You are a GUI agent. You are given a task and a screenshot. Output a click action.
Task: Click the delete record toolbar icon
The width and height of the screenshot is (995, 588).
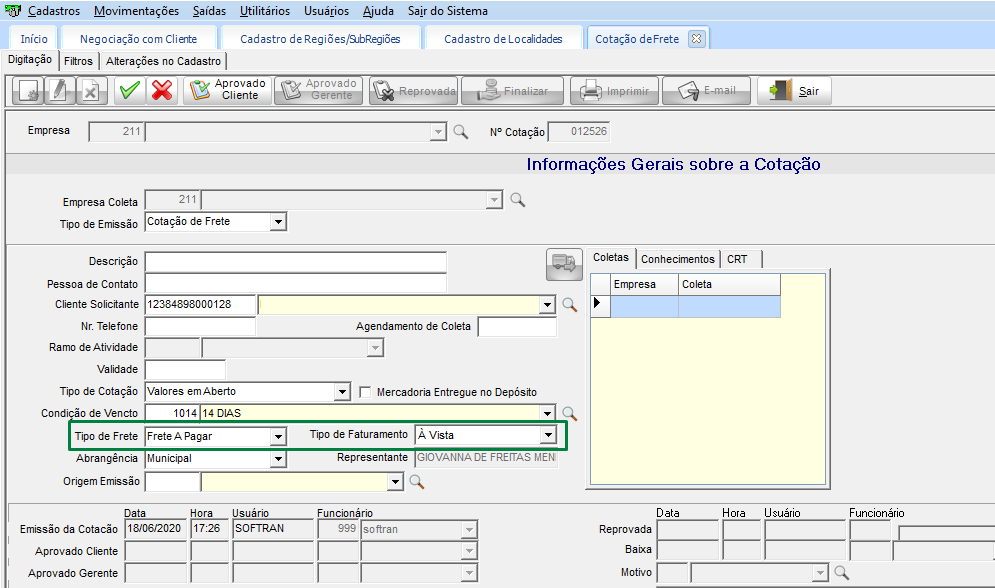click(89, 91)
